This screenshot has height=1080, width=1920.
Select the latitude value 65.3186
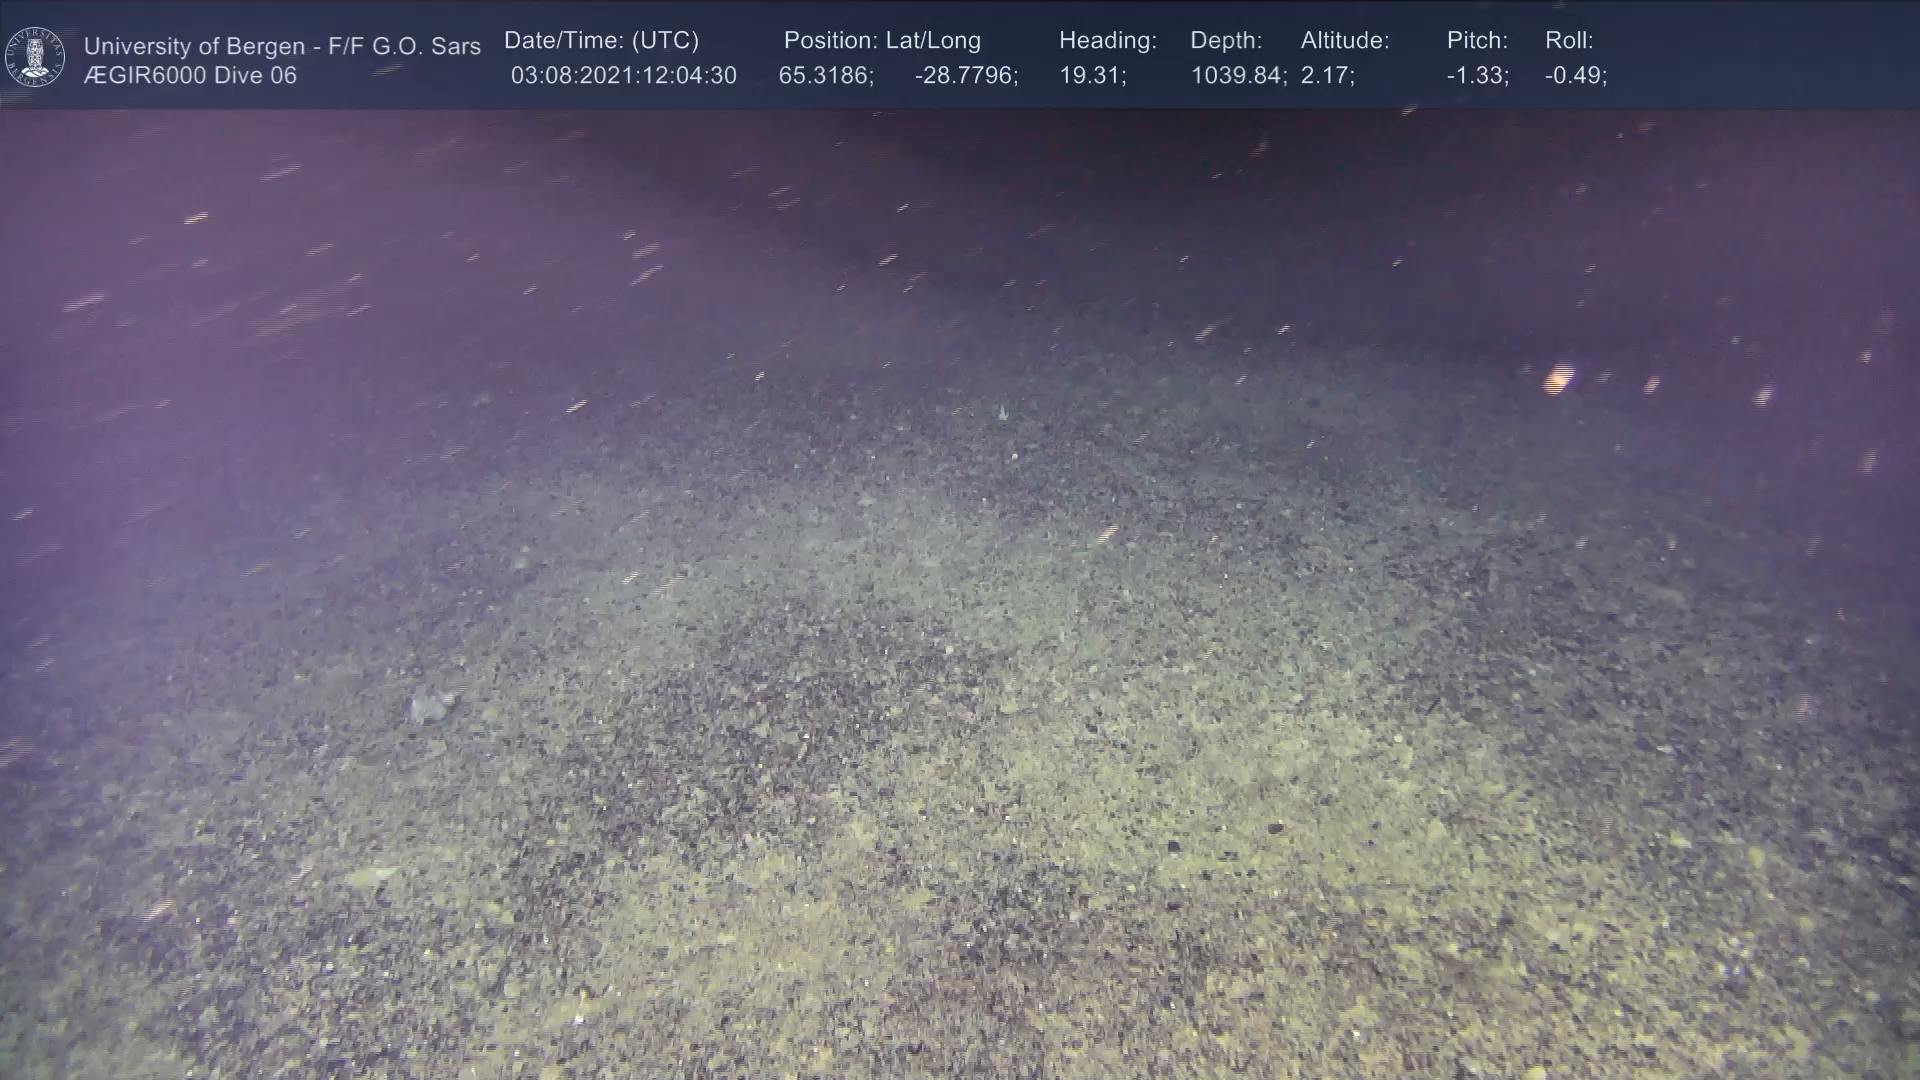(x=825, y=76)
